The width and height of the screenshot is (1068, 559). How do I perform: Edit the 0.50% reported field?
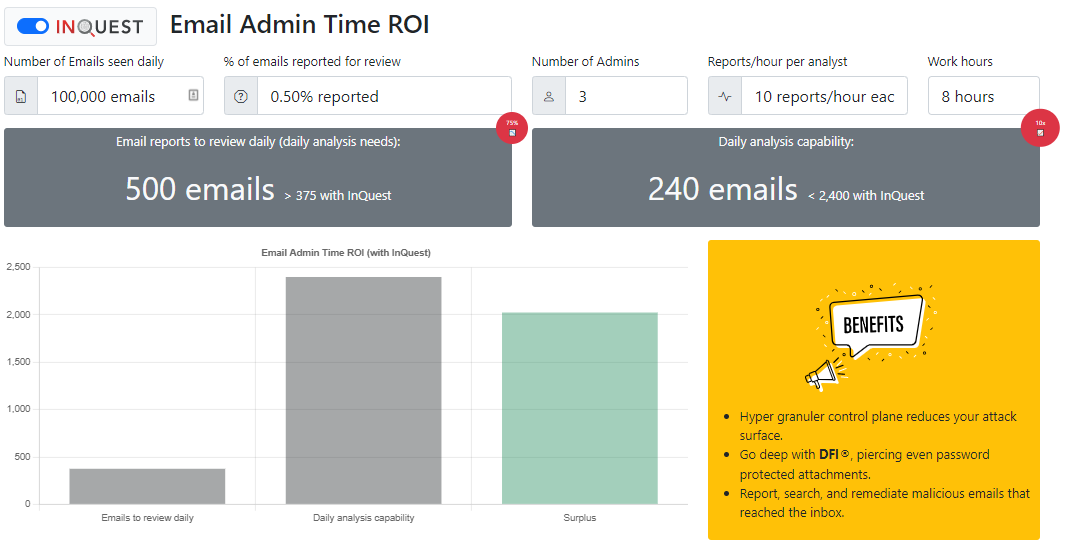tap(384, 96)
